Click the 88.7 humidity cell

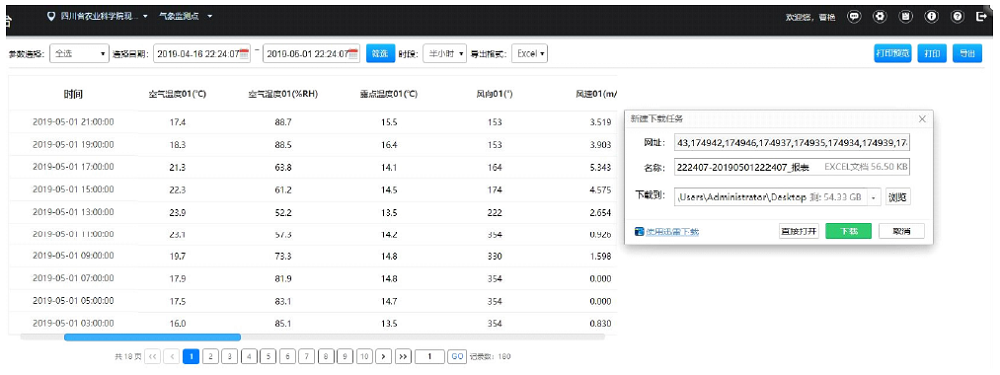click(x=283, y=122)
